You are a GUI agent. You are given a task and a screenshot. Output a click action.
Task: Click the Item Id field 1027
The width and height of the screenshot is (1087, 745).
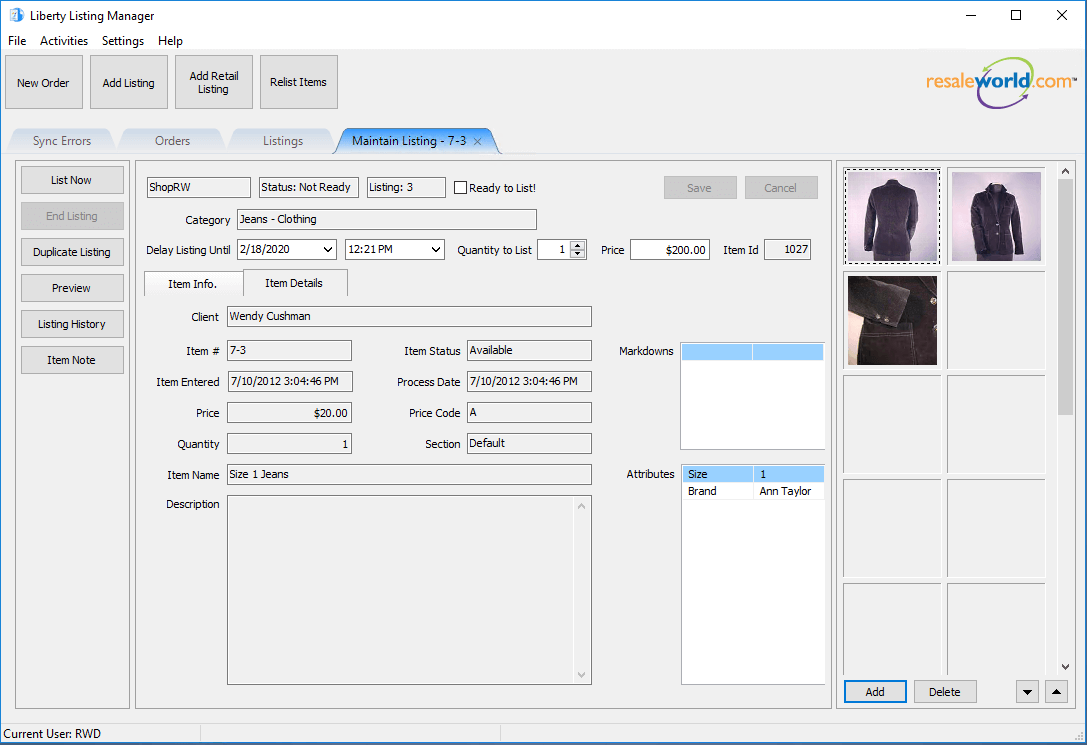click(x=788, y=249)
